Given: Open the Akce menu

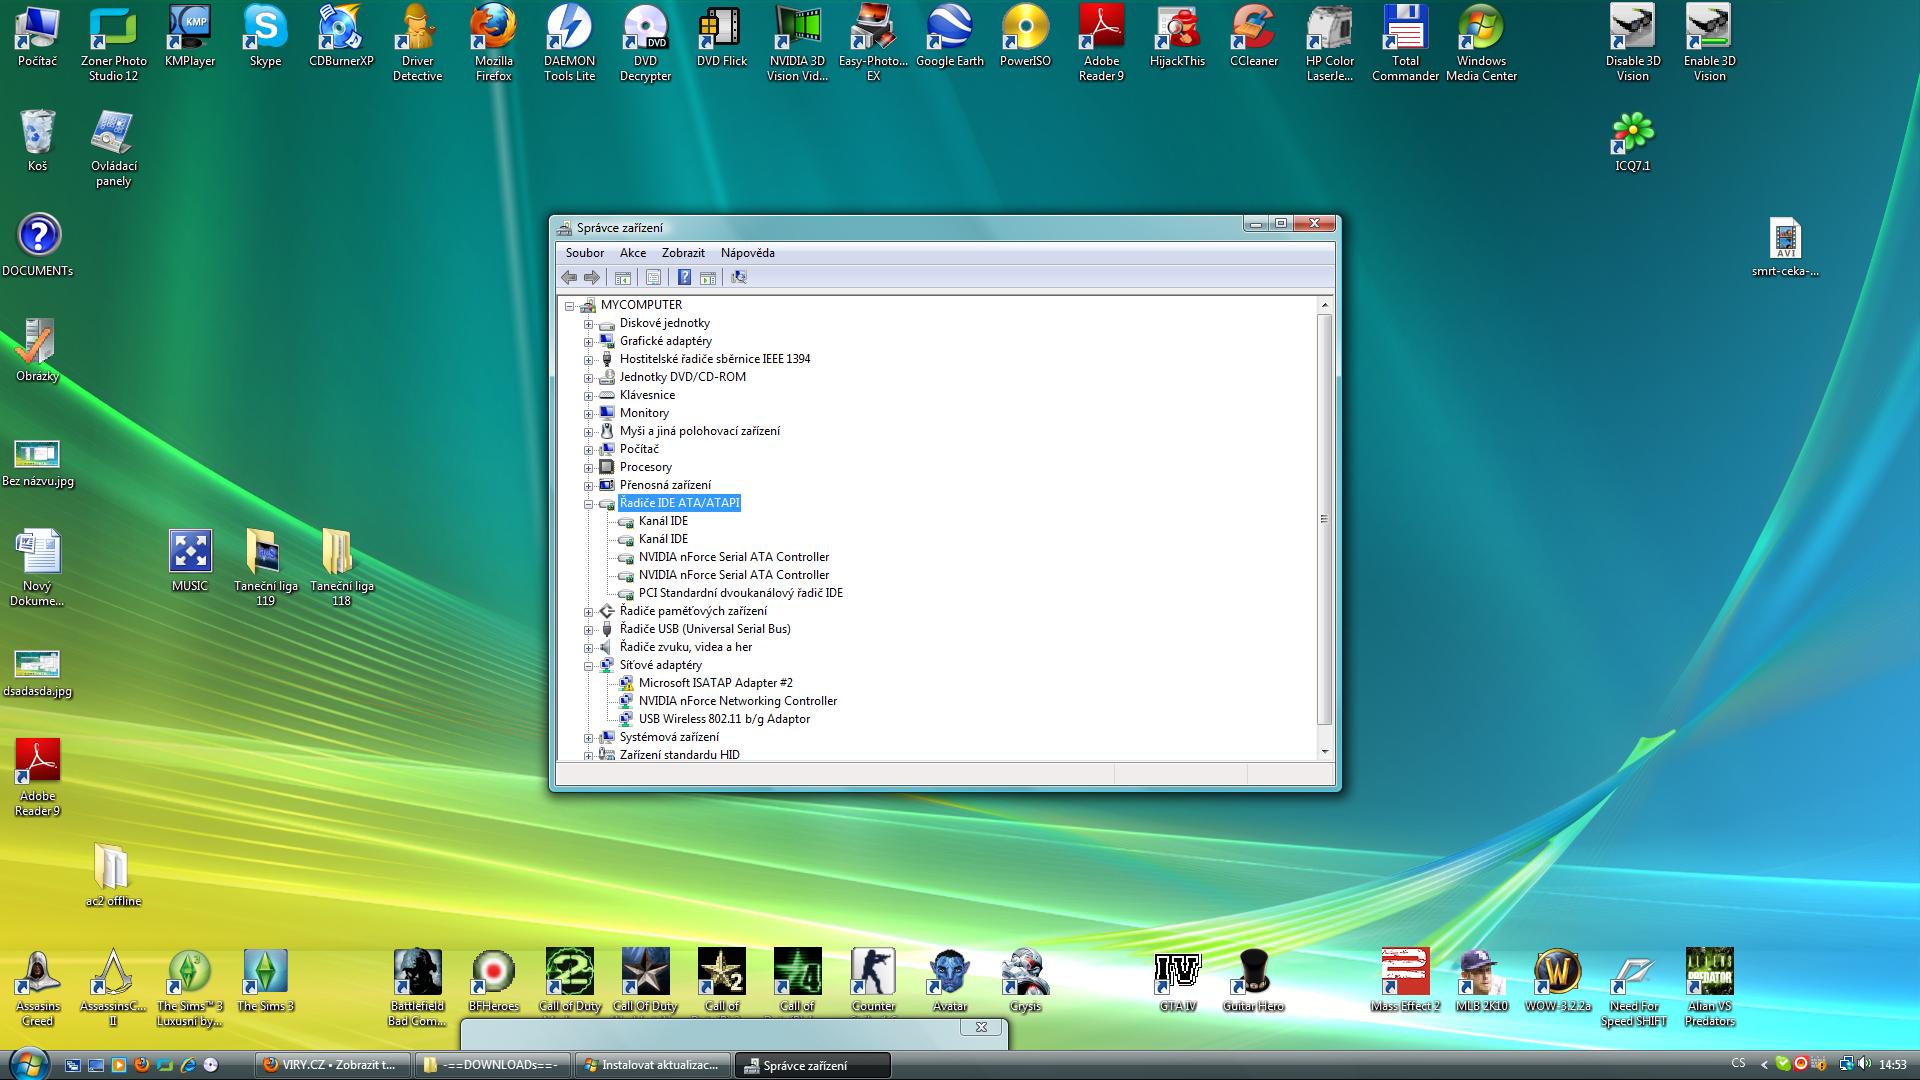Looking at the screenshot, I should pyautogui.click(x=632, y=253).
